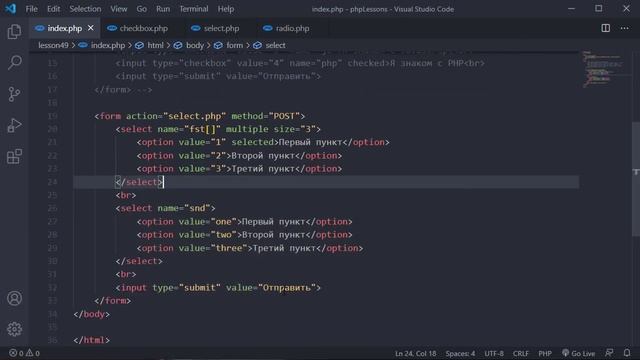Start Go Live server

coord(578,353)
